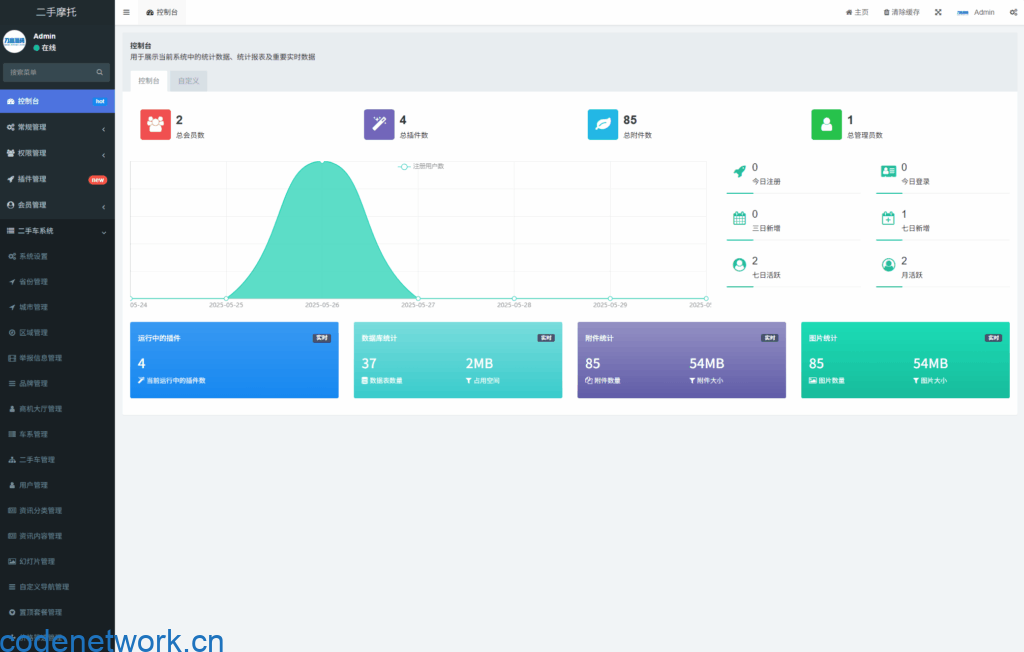Screen dimensions: 1024x652
Task: Open 举报信息管理 in the sidebar
Action: pyautogui.click(x=57, y=358)
